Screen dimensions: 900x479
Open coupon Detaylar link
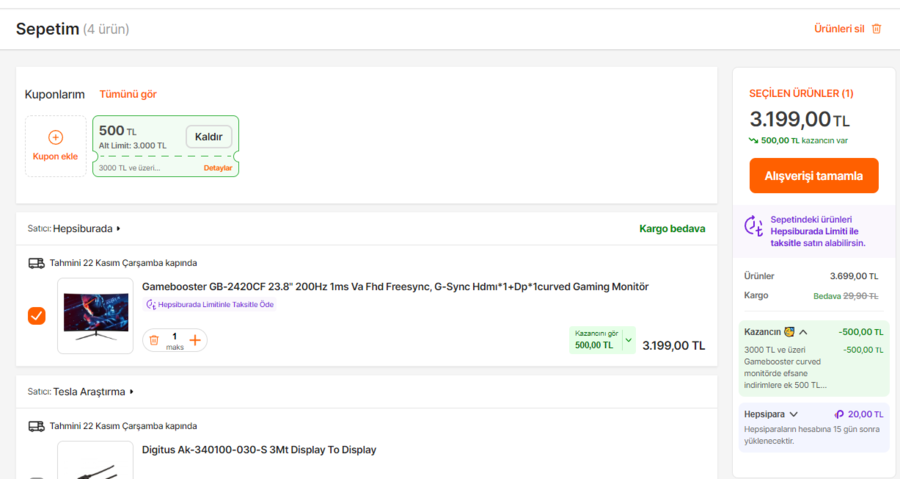coord(218,168)
